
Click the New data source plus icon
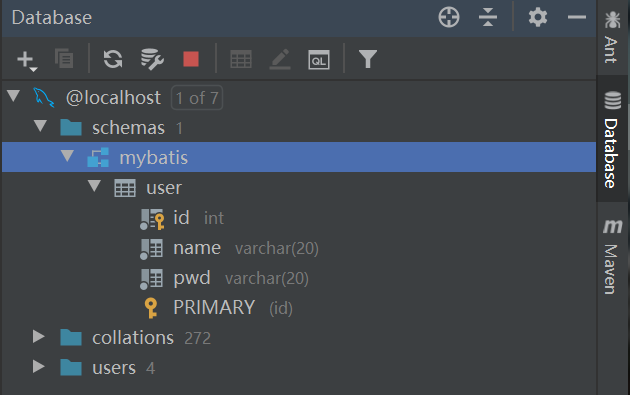[x=27, y=60]
